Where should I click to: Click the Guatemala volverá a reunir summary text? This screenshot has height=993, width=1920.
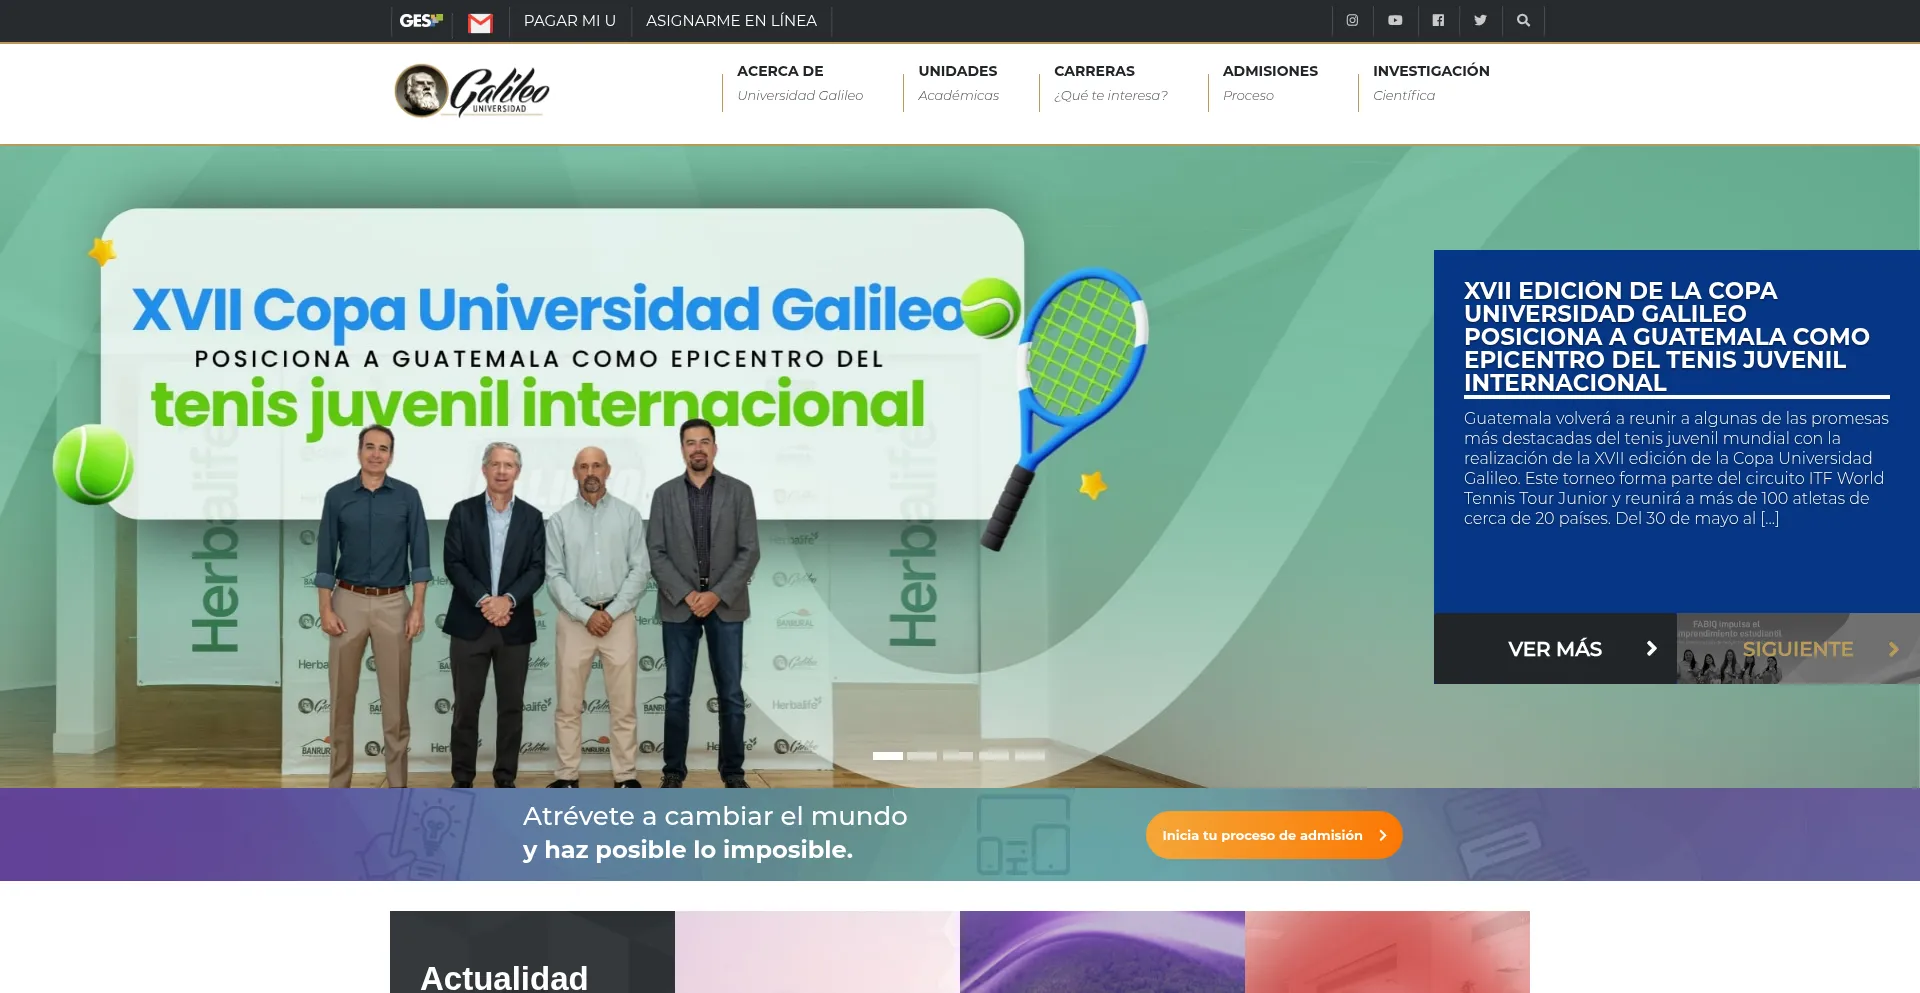pyautogui.click(x=1676, y=468)
